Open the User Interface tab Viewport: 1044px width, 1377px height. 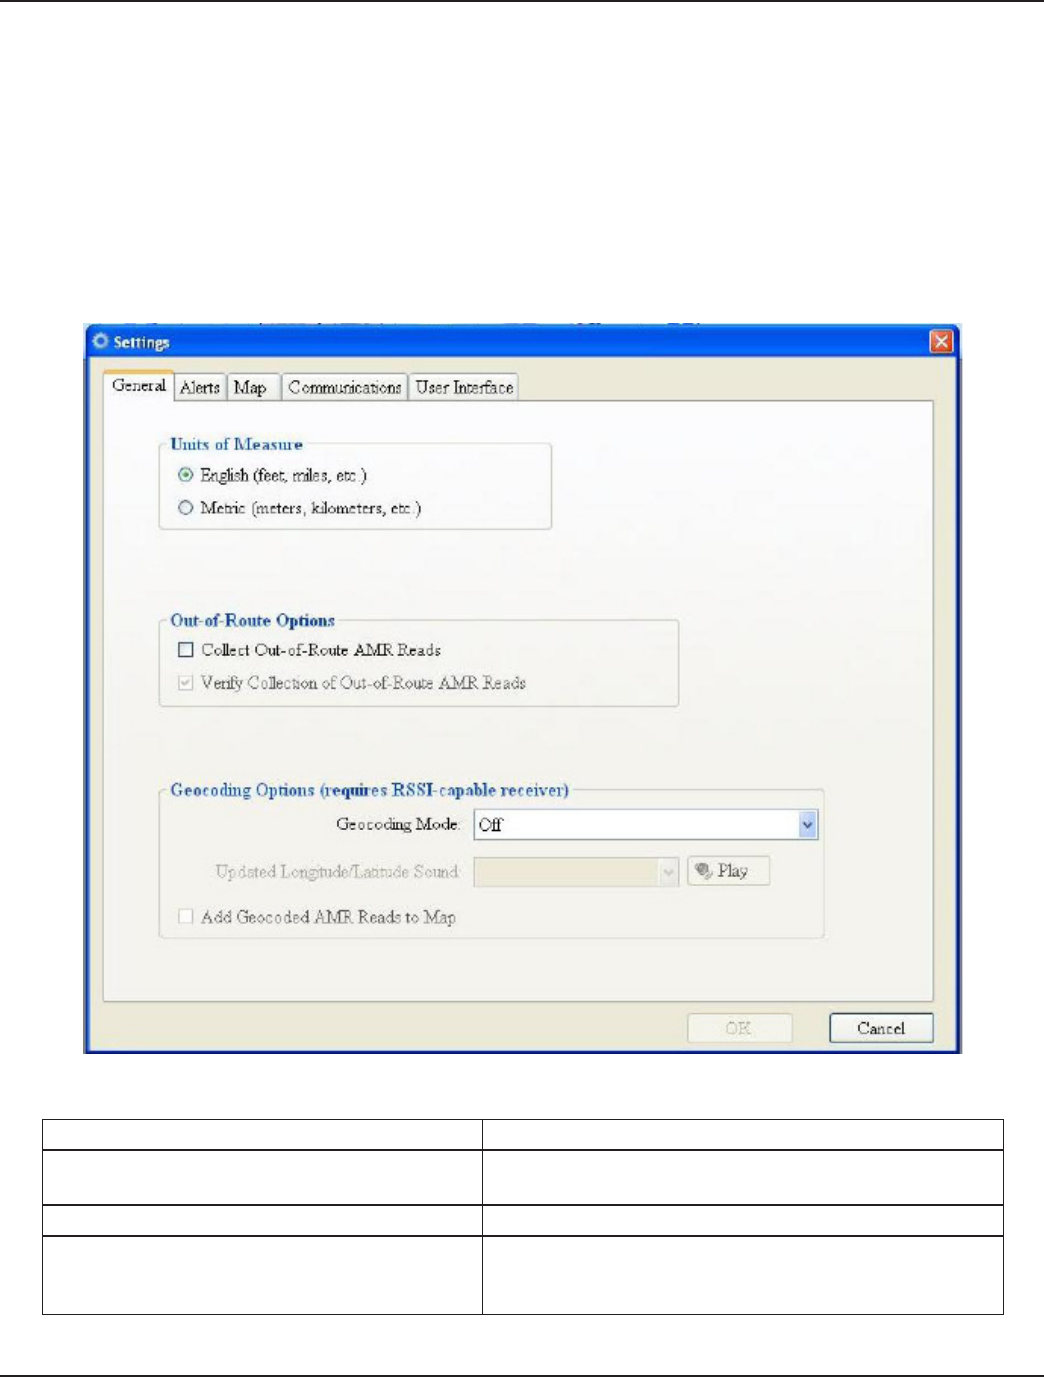(464, 388)
